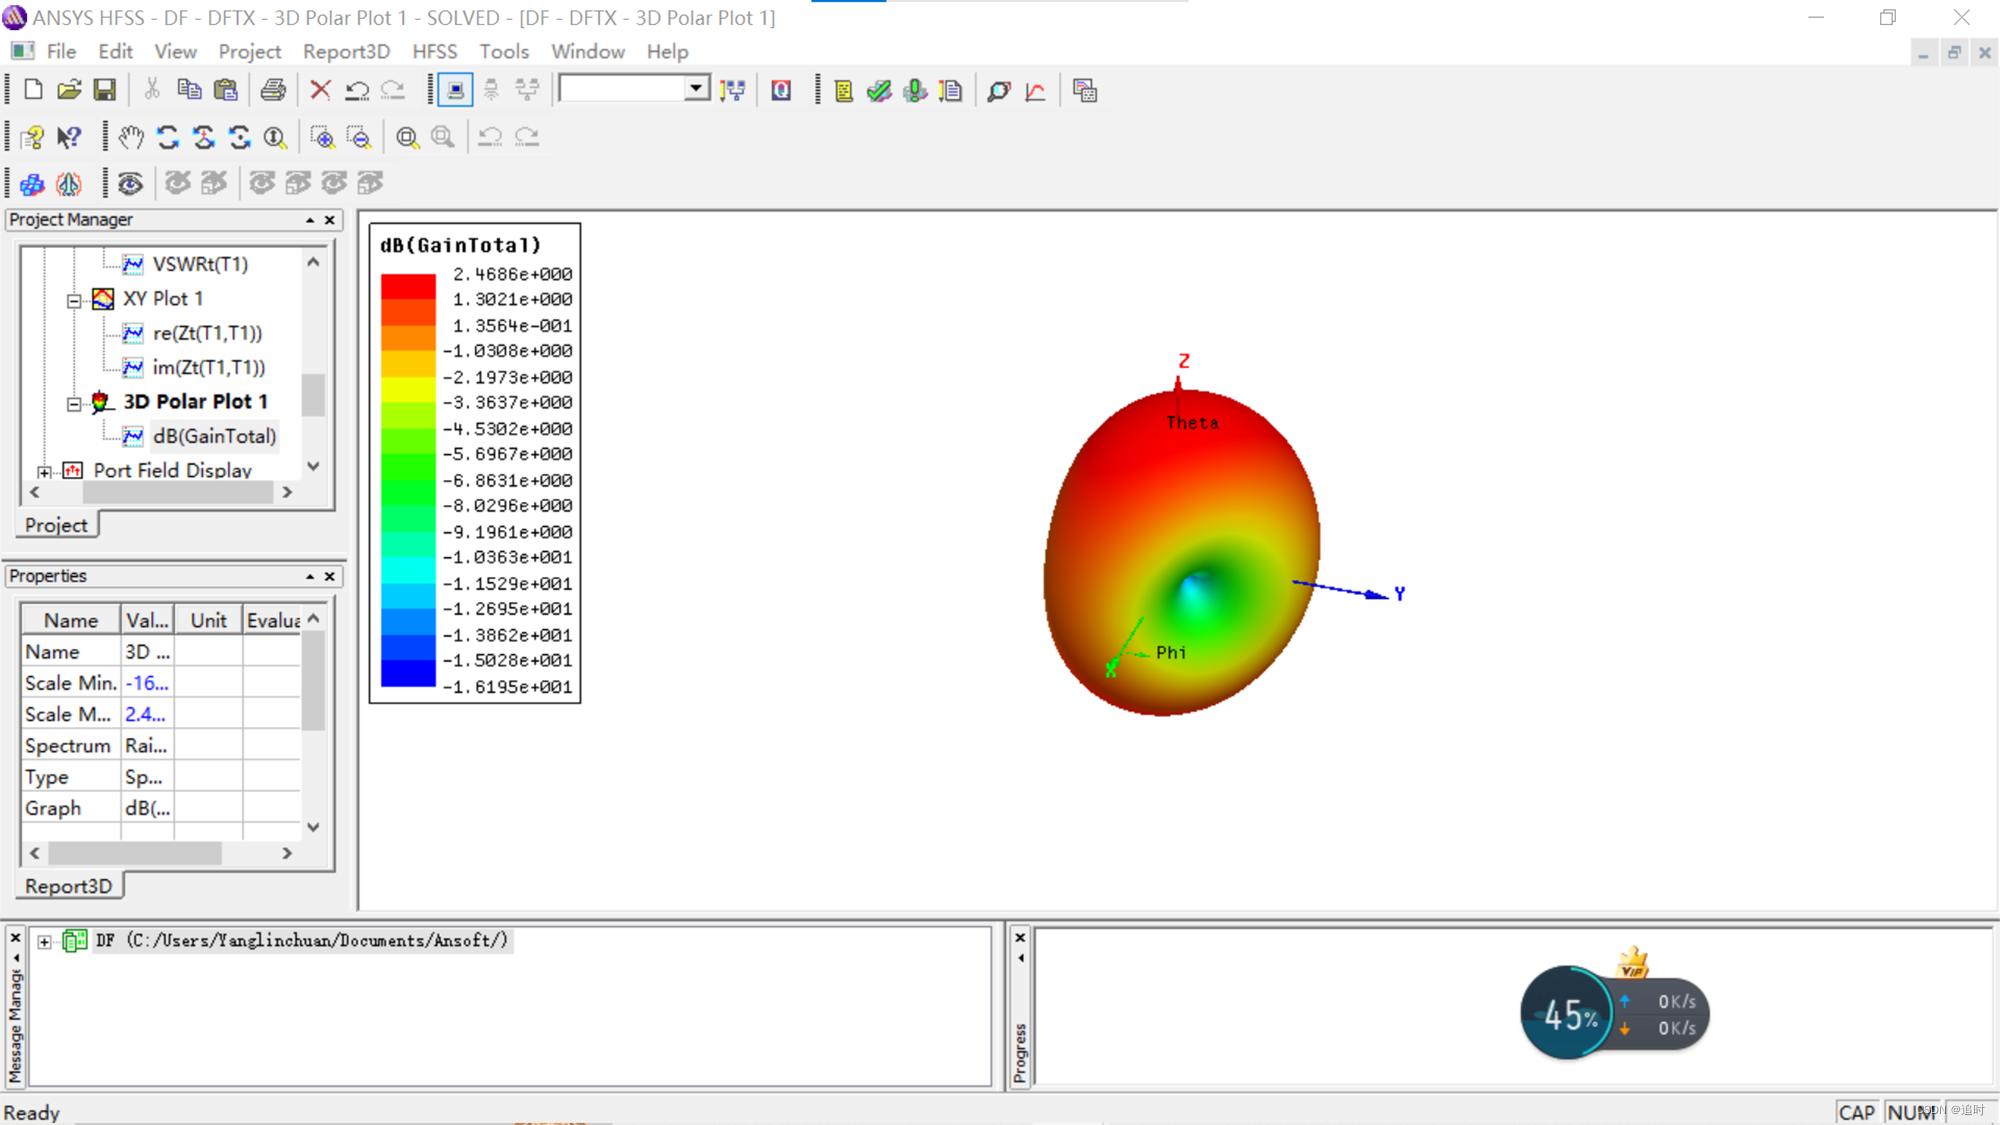Expand the DF project message entry
The width and height of the screenshot is (2000, 1125).
pos(44,941)
